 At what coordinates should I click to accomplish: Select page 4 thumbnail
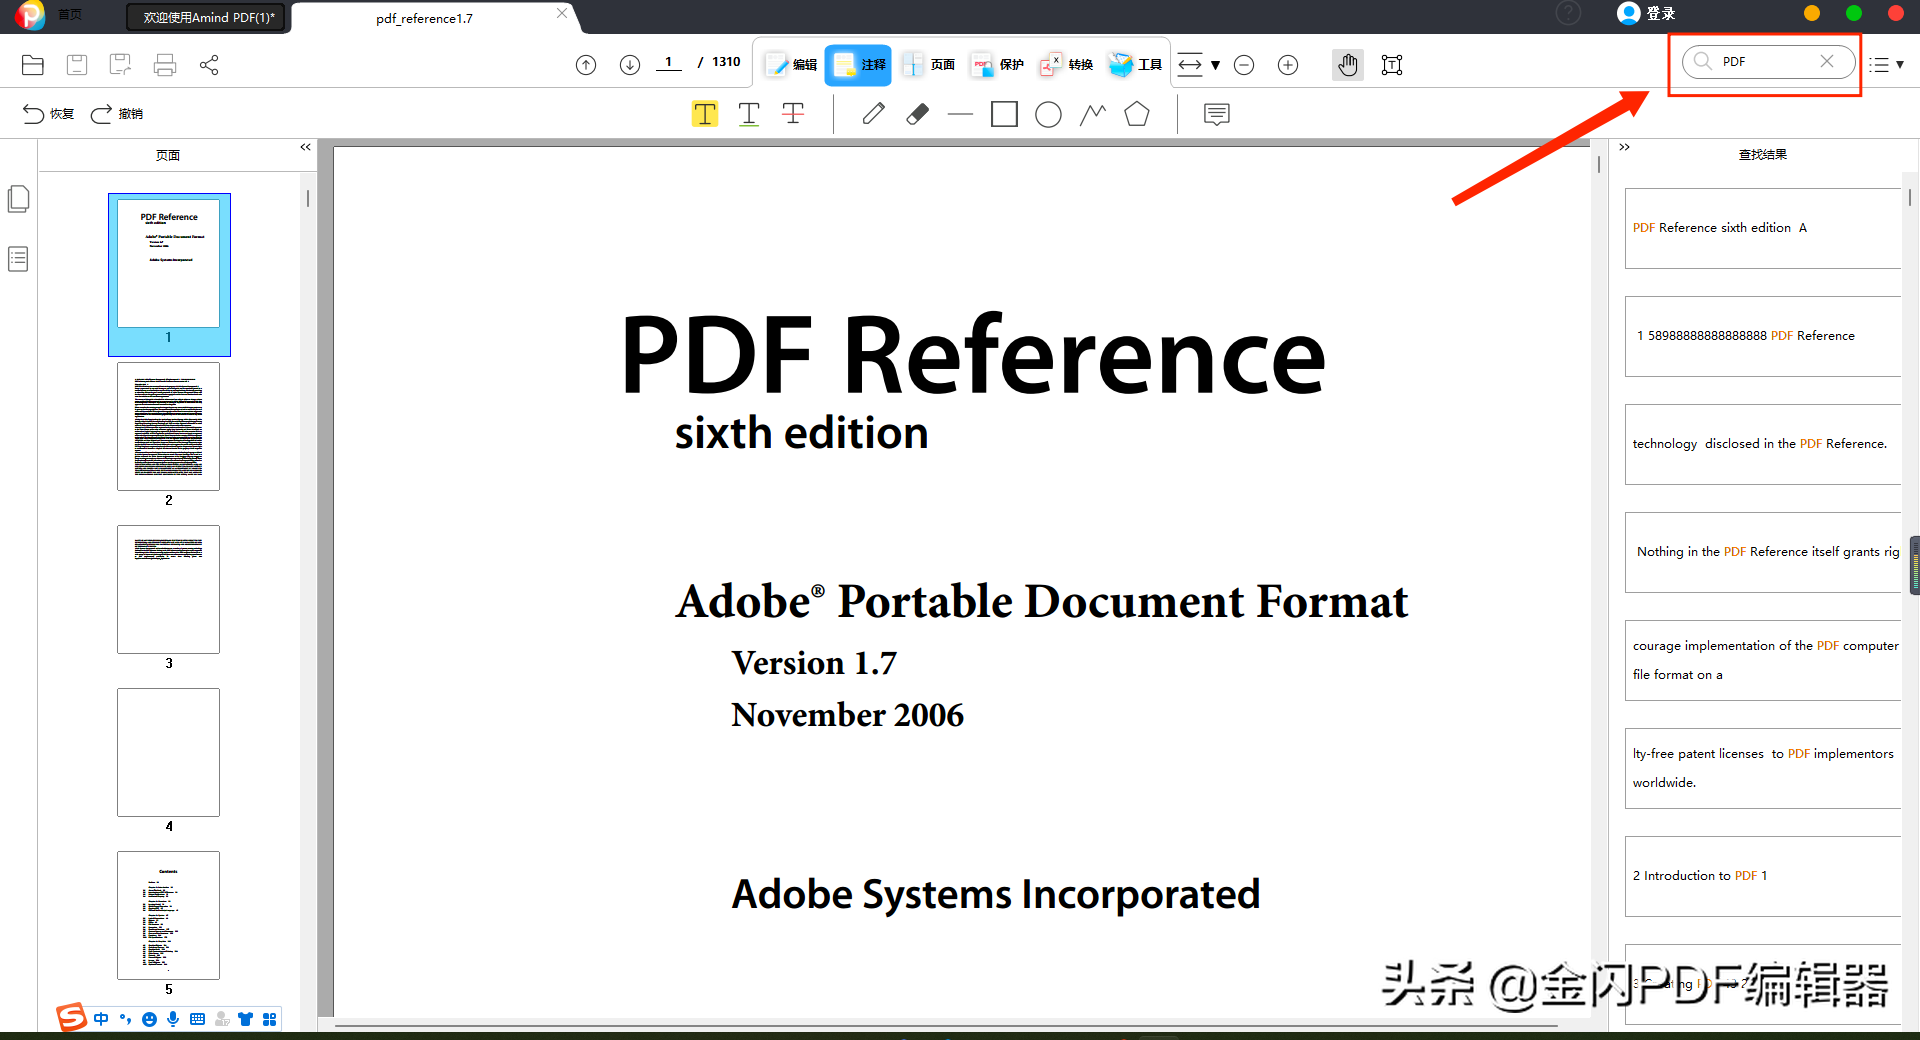(169, 752)
